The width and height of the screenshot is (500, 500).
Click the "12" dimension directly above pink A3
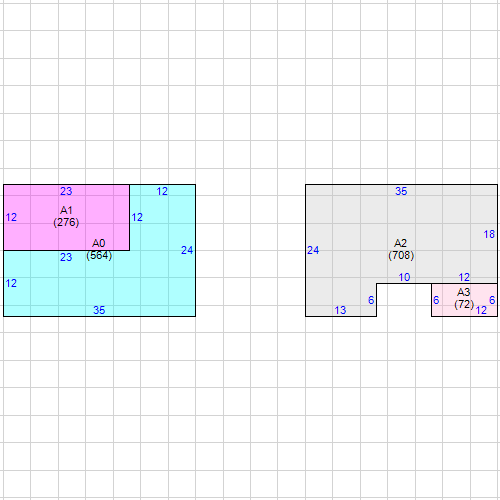(x=464, y=277)
